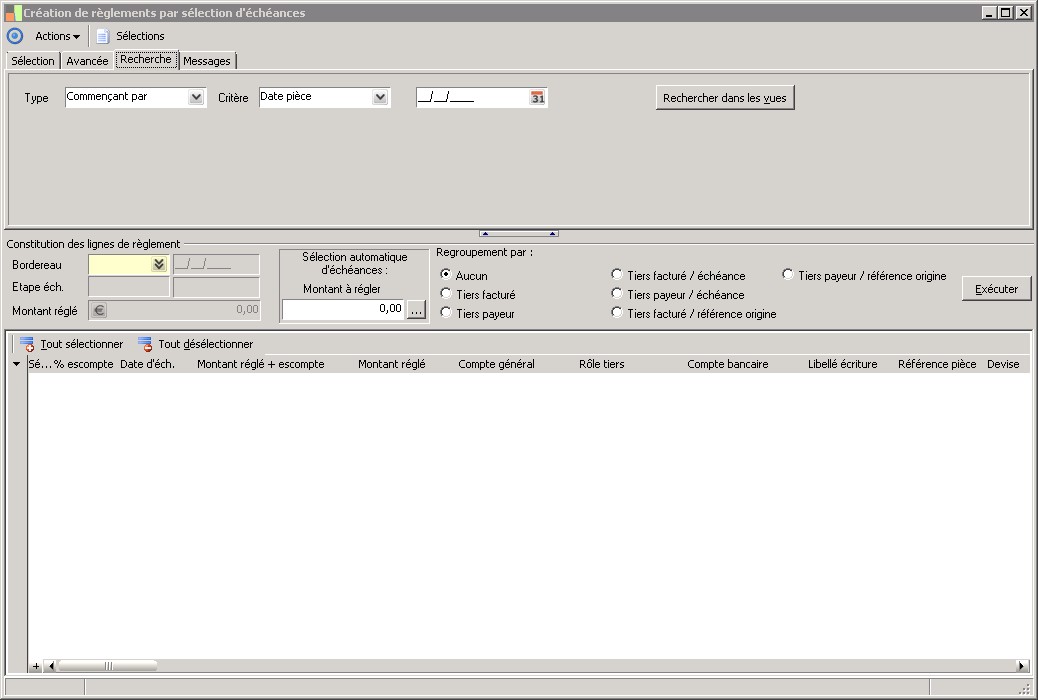Screen dimensions: 1038x700
Task: Switch to the Avancée tab
Action: [x=87, y=61]
